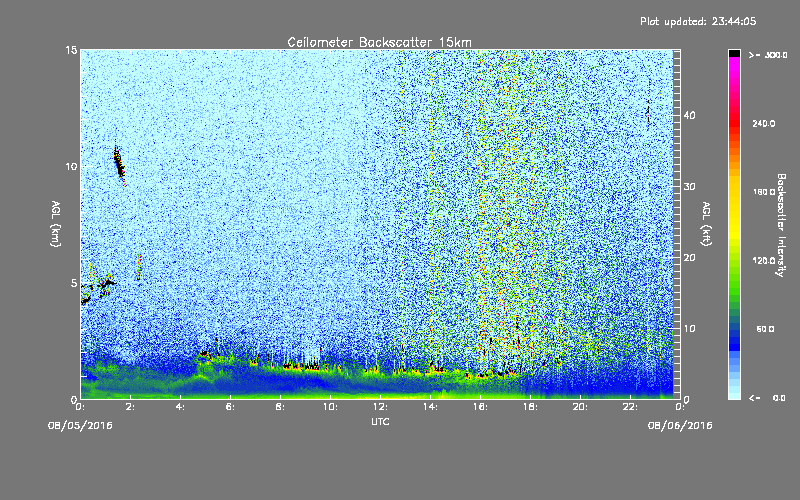Click the 6: hour tick on time axis

coord(230,407)
